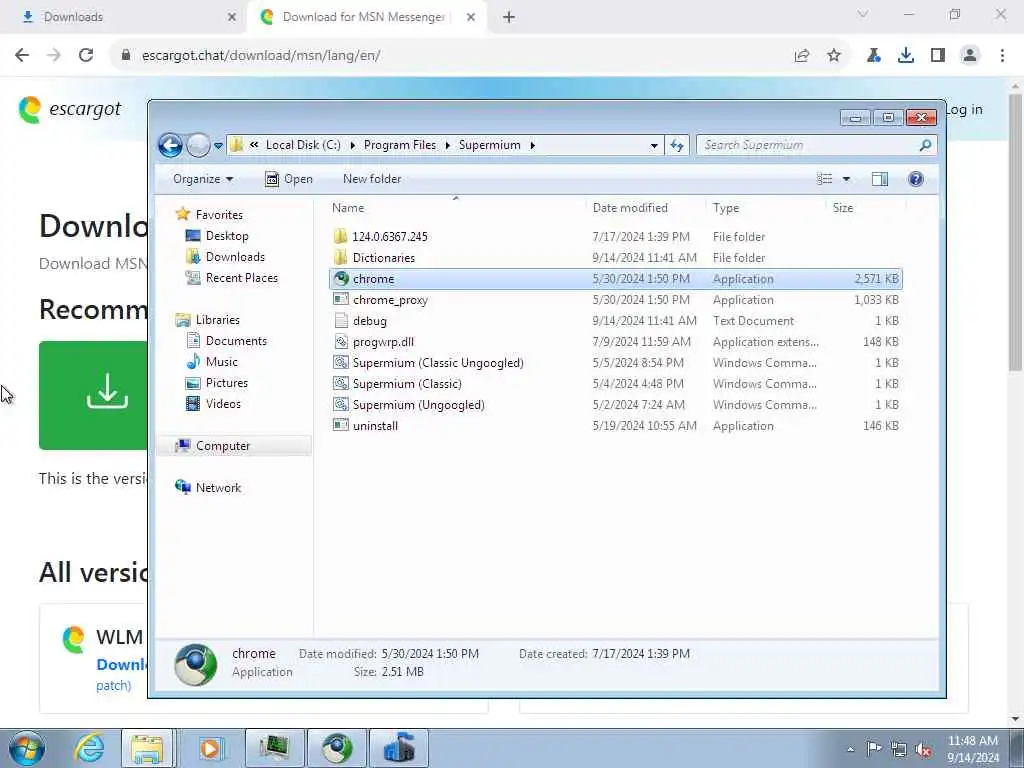Image resolution: width=1024 pixels, height=768 pixels.
Task: Click the browser back arrow
Action: coord(22,56)
